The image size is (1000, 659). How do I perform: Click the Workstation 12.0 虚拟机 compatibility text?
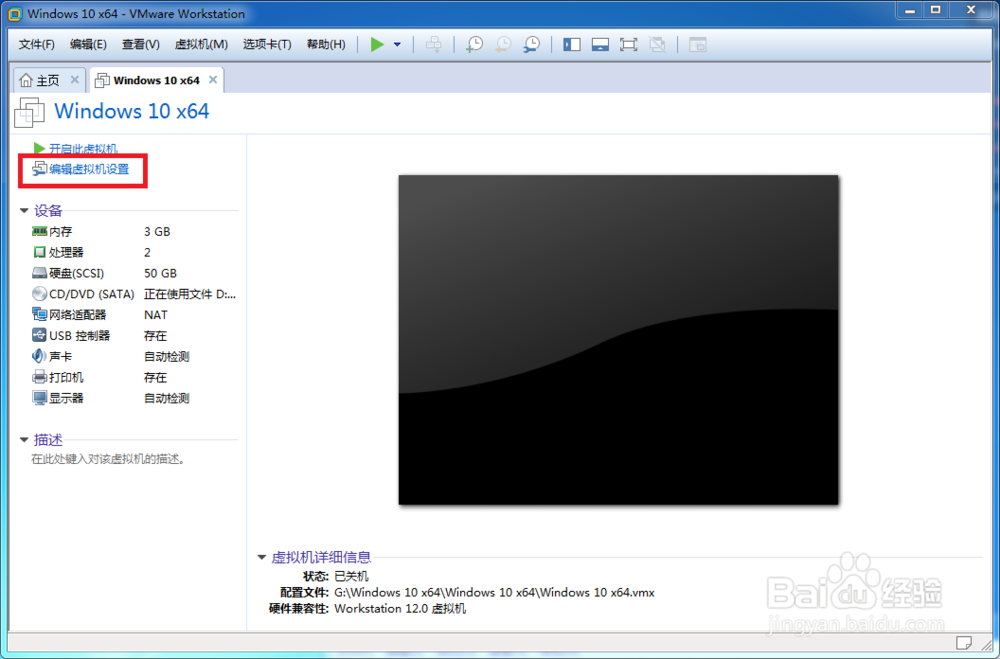point(400,609)
